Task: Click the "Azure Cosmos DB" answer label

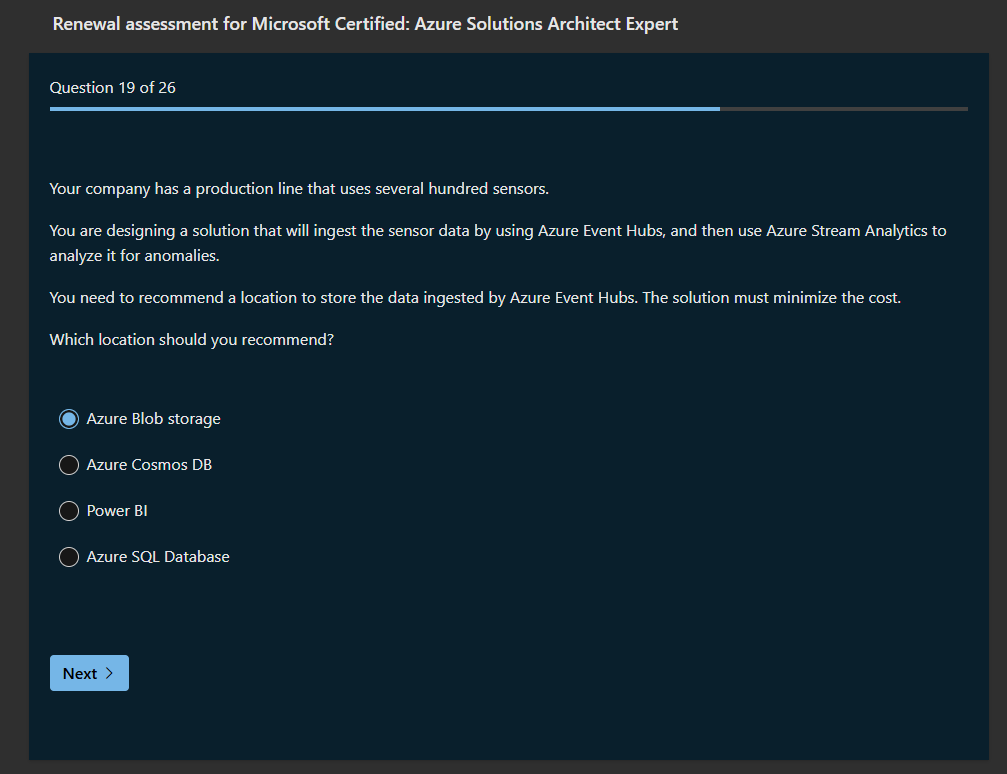Action: 149,465
